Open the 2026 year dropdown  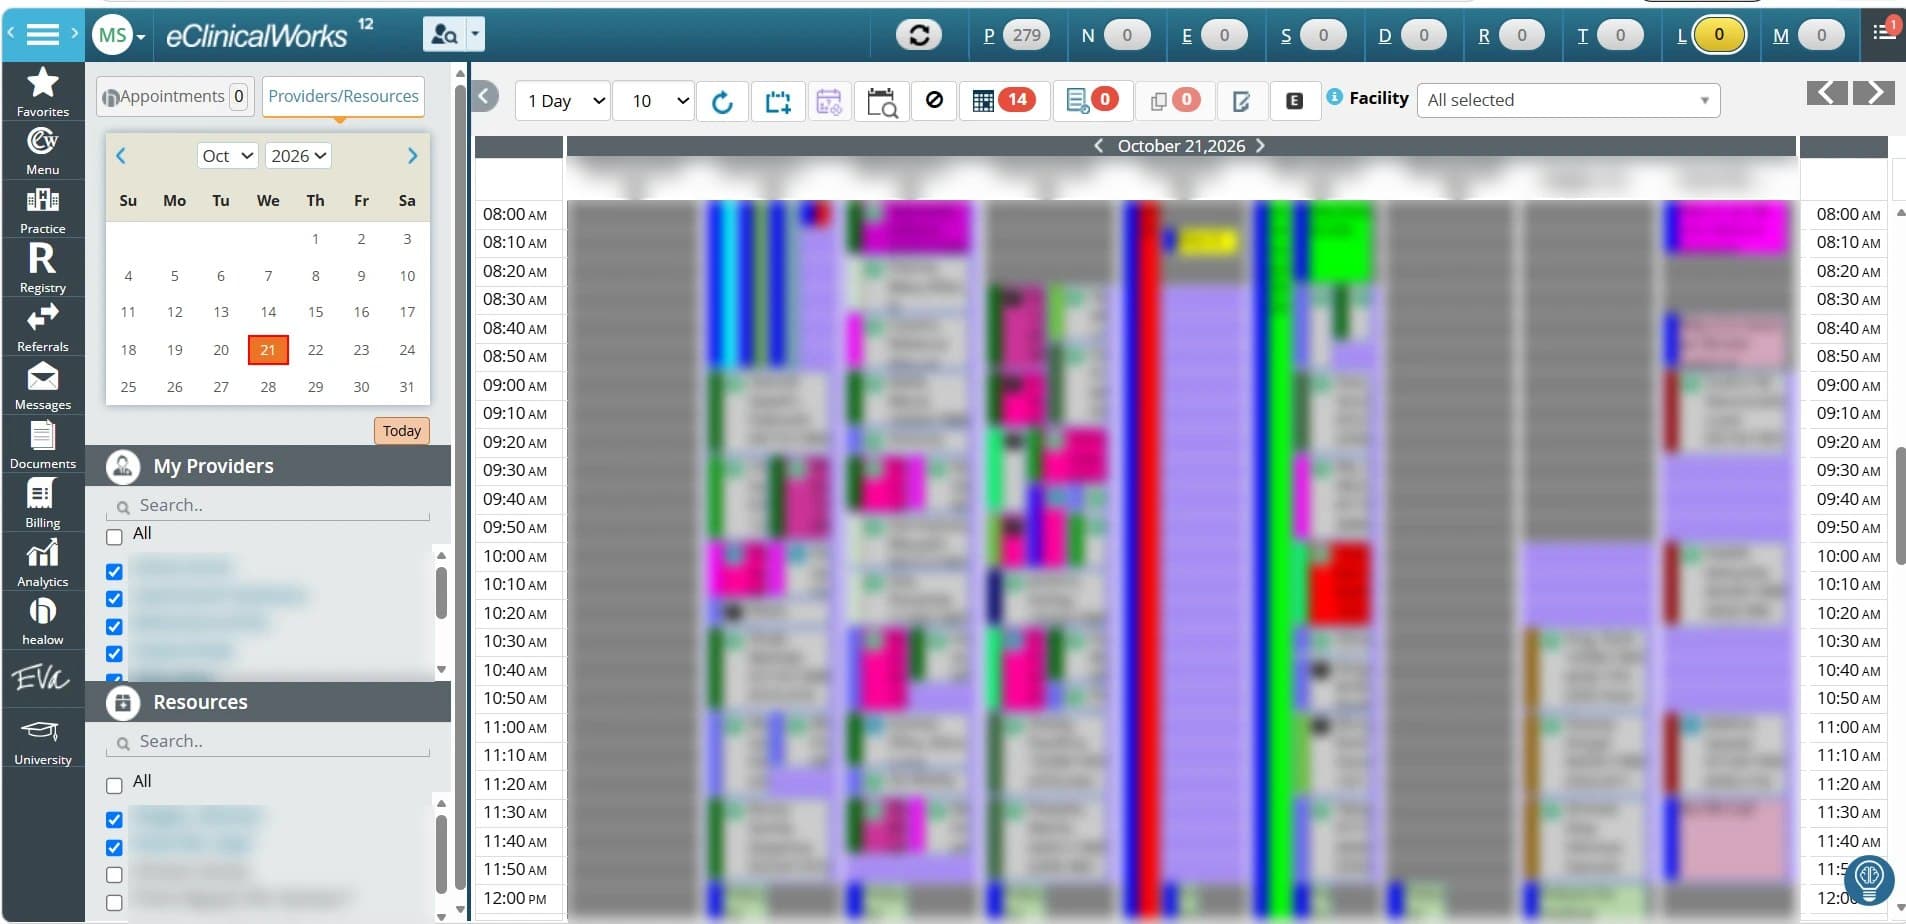coord(299,156)
